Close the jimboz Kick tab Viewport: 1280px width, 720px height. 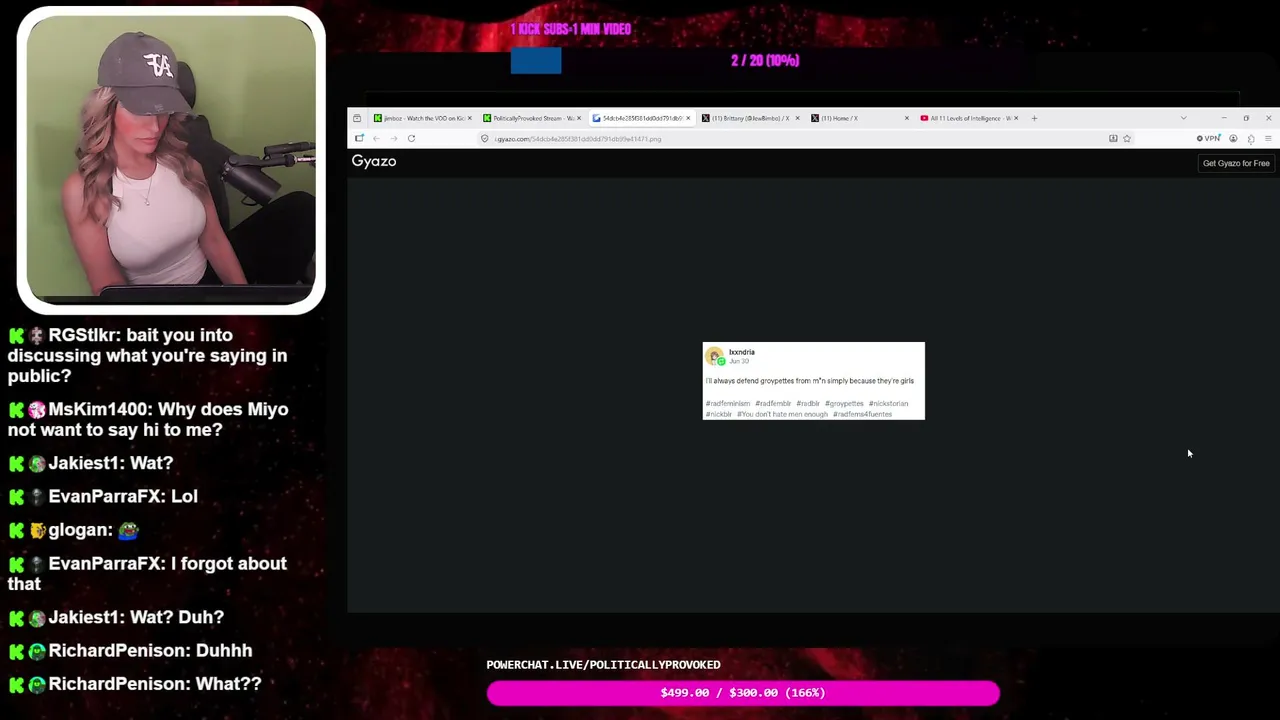tap(470, 118)
